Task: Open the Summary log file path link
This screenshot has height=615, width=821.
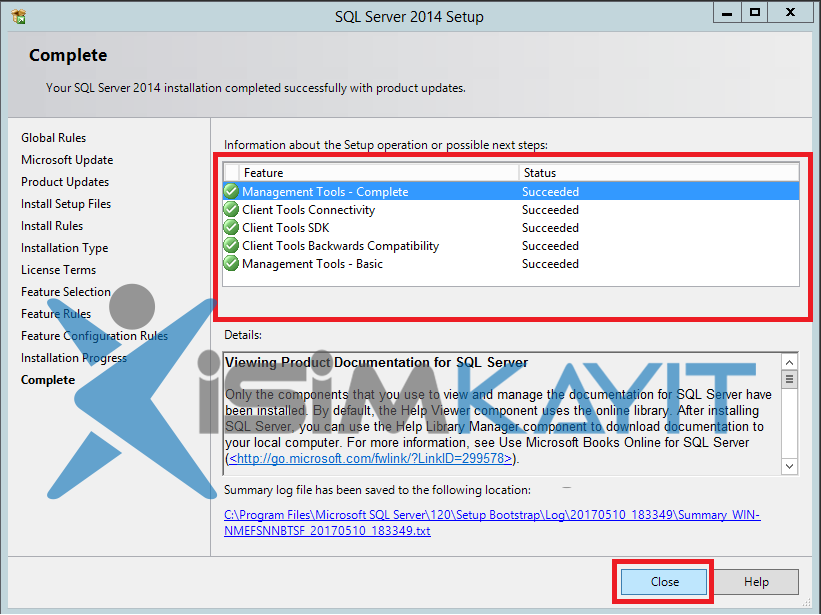Action: click(492, 522)
